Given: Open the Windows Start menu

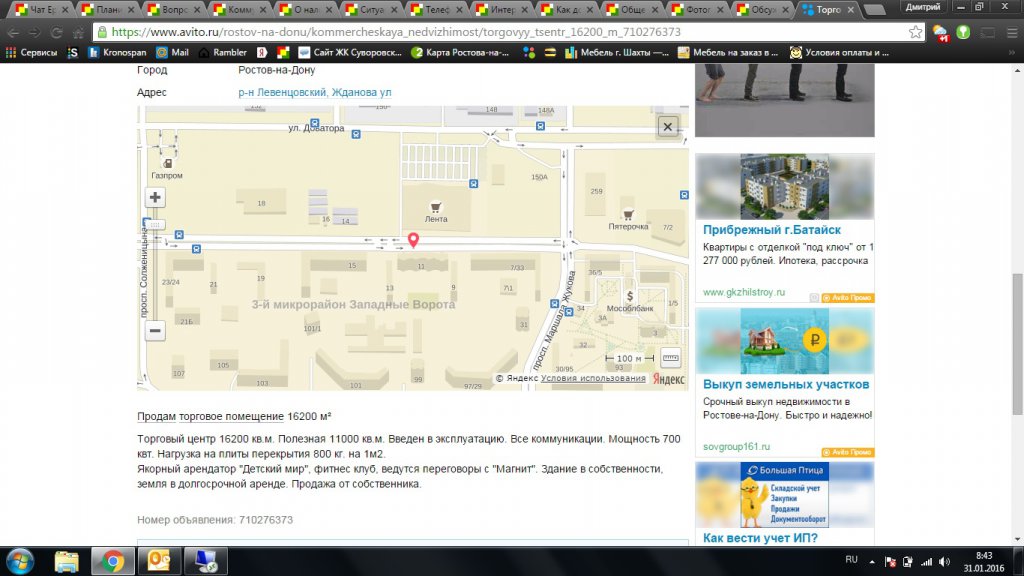Looking at the screenshot, I should [x=20, y=561].
